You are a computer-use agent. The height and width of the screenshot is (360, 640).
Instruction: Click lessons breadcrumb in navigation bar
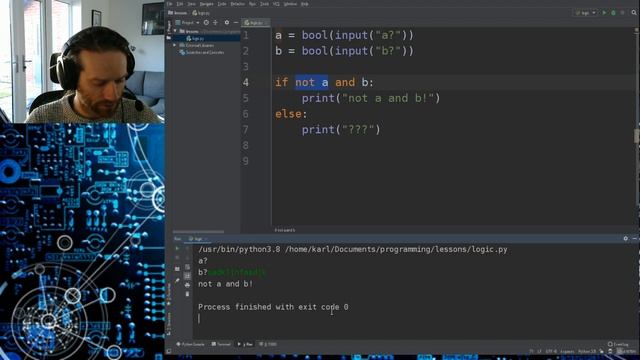pyautogui.click(x=178, y=13)
